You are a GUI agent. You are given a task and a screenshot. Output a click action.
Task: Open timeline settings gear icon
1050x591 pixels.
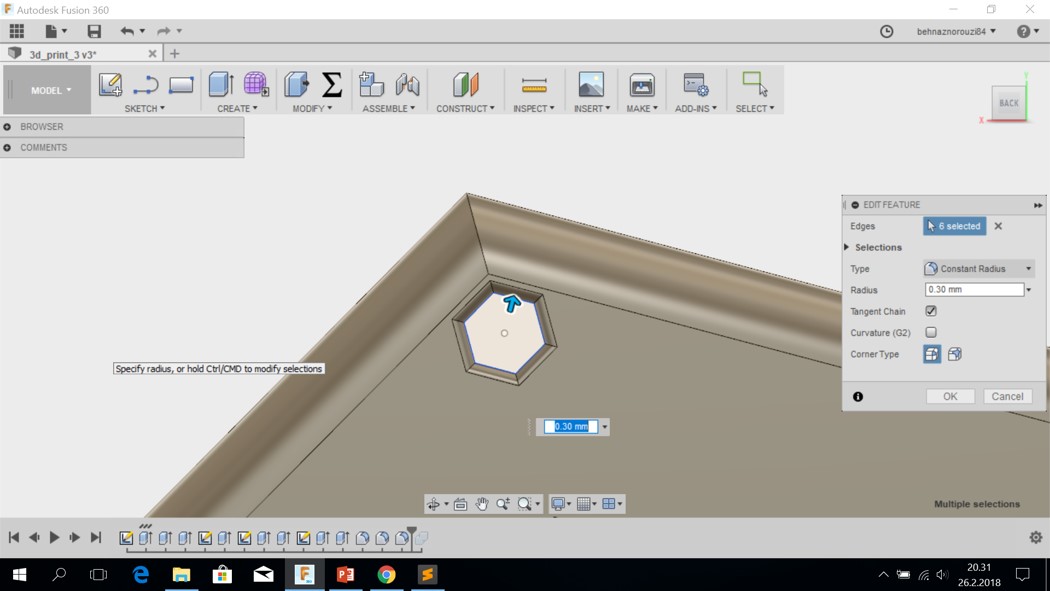[x=1036, y=537]
